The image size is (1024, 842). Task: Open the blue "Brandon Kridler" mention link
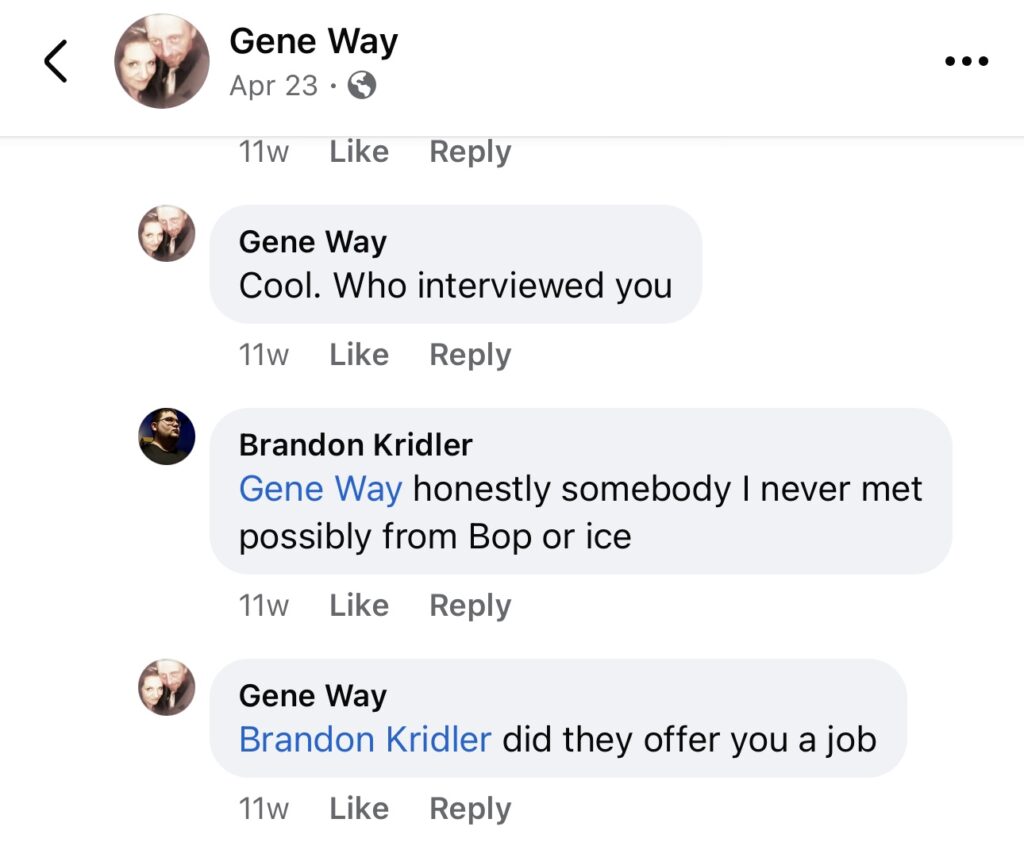pos(365,740)
